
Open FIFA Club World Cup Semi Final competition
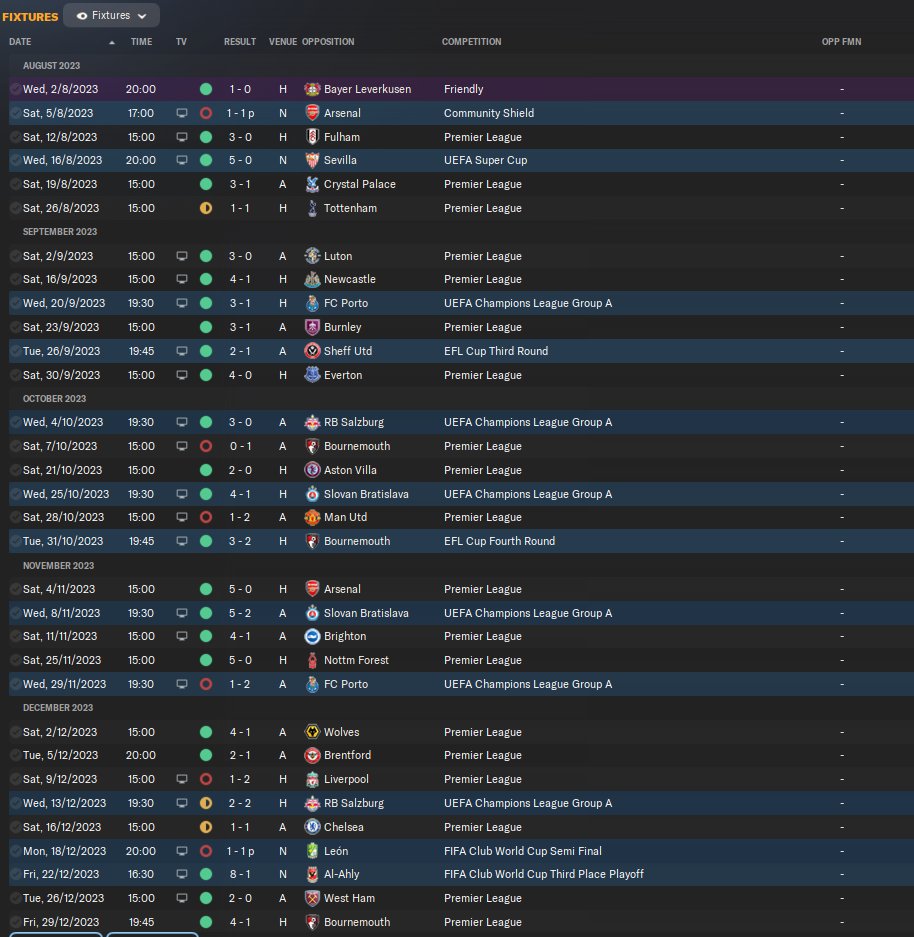coord(523,850)
